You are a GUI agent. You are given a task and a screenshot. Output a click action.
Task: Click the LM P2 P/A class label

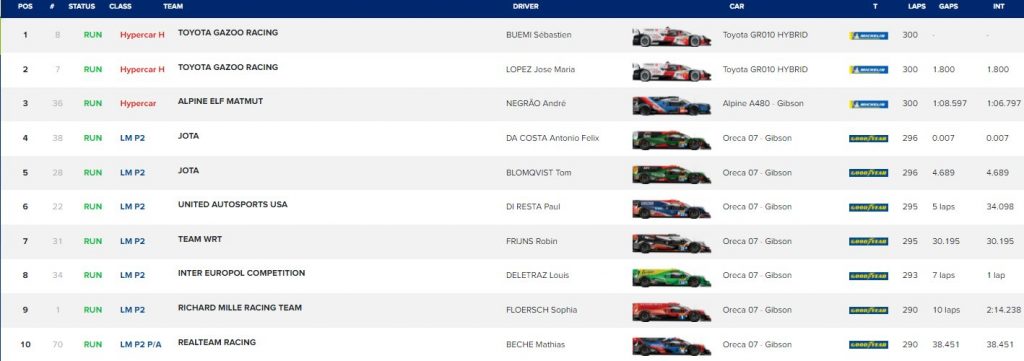click(x=140, y=345)
